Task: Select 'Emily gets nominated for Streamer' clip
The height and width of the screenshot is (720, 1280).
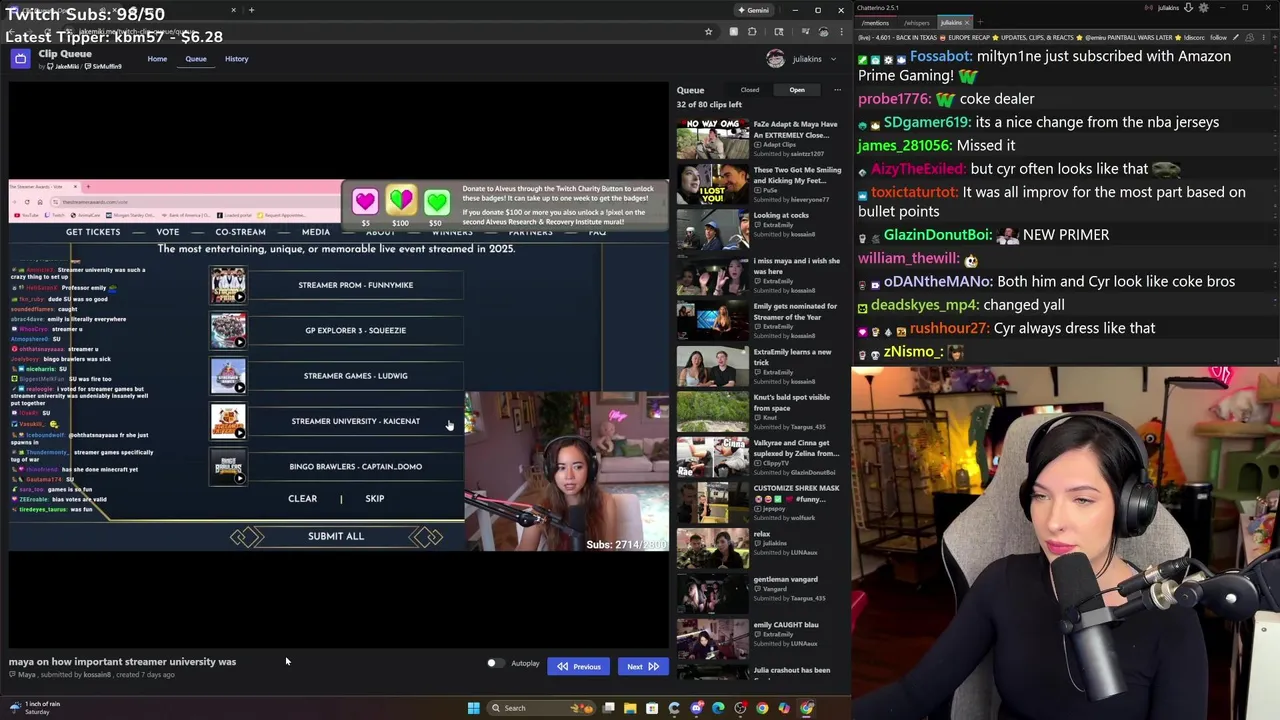Action: 758,320
